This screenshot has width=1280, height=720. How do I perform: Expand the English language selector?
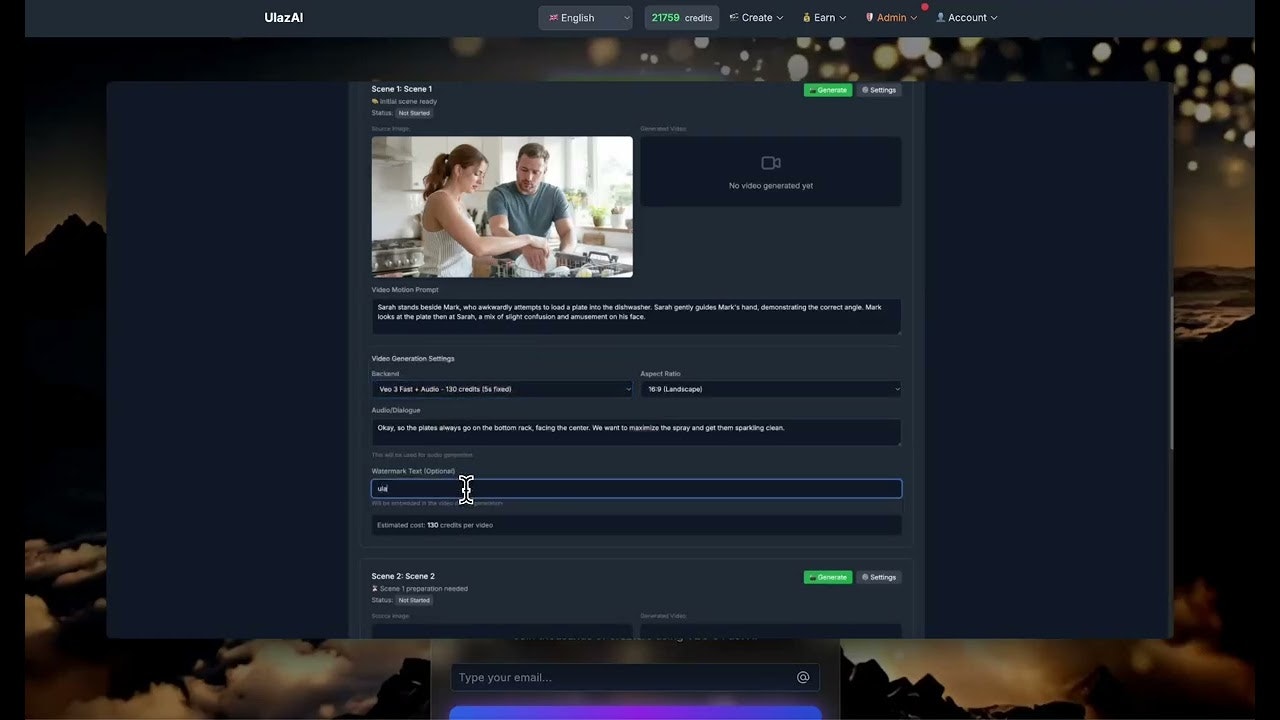tap(585, 17)
